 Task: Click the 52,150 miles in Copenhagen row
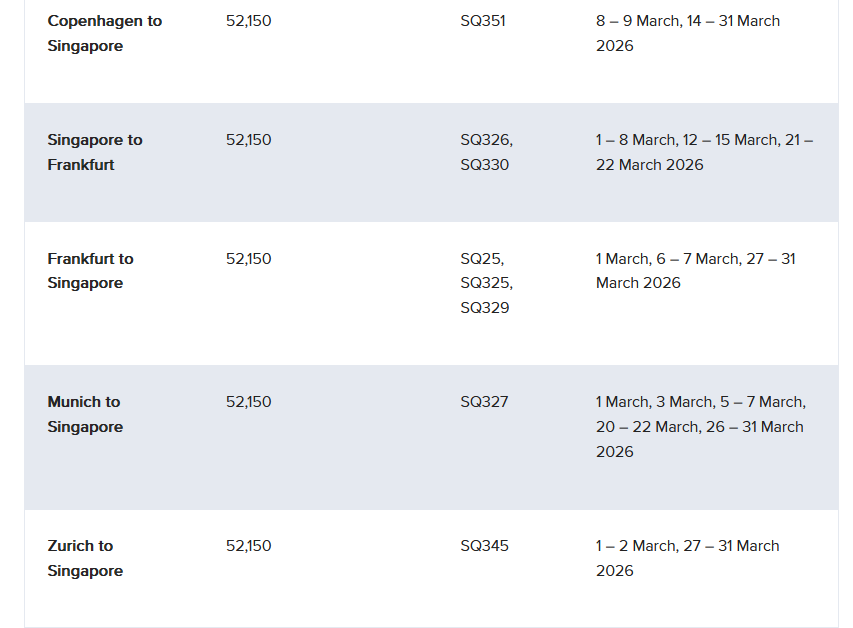click(248, 21)
